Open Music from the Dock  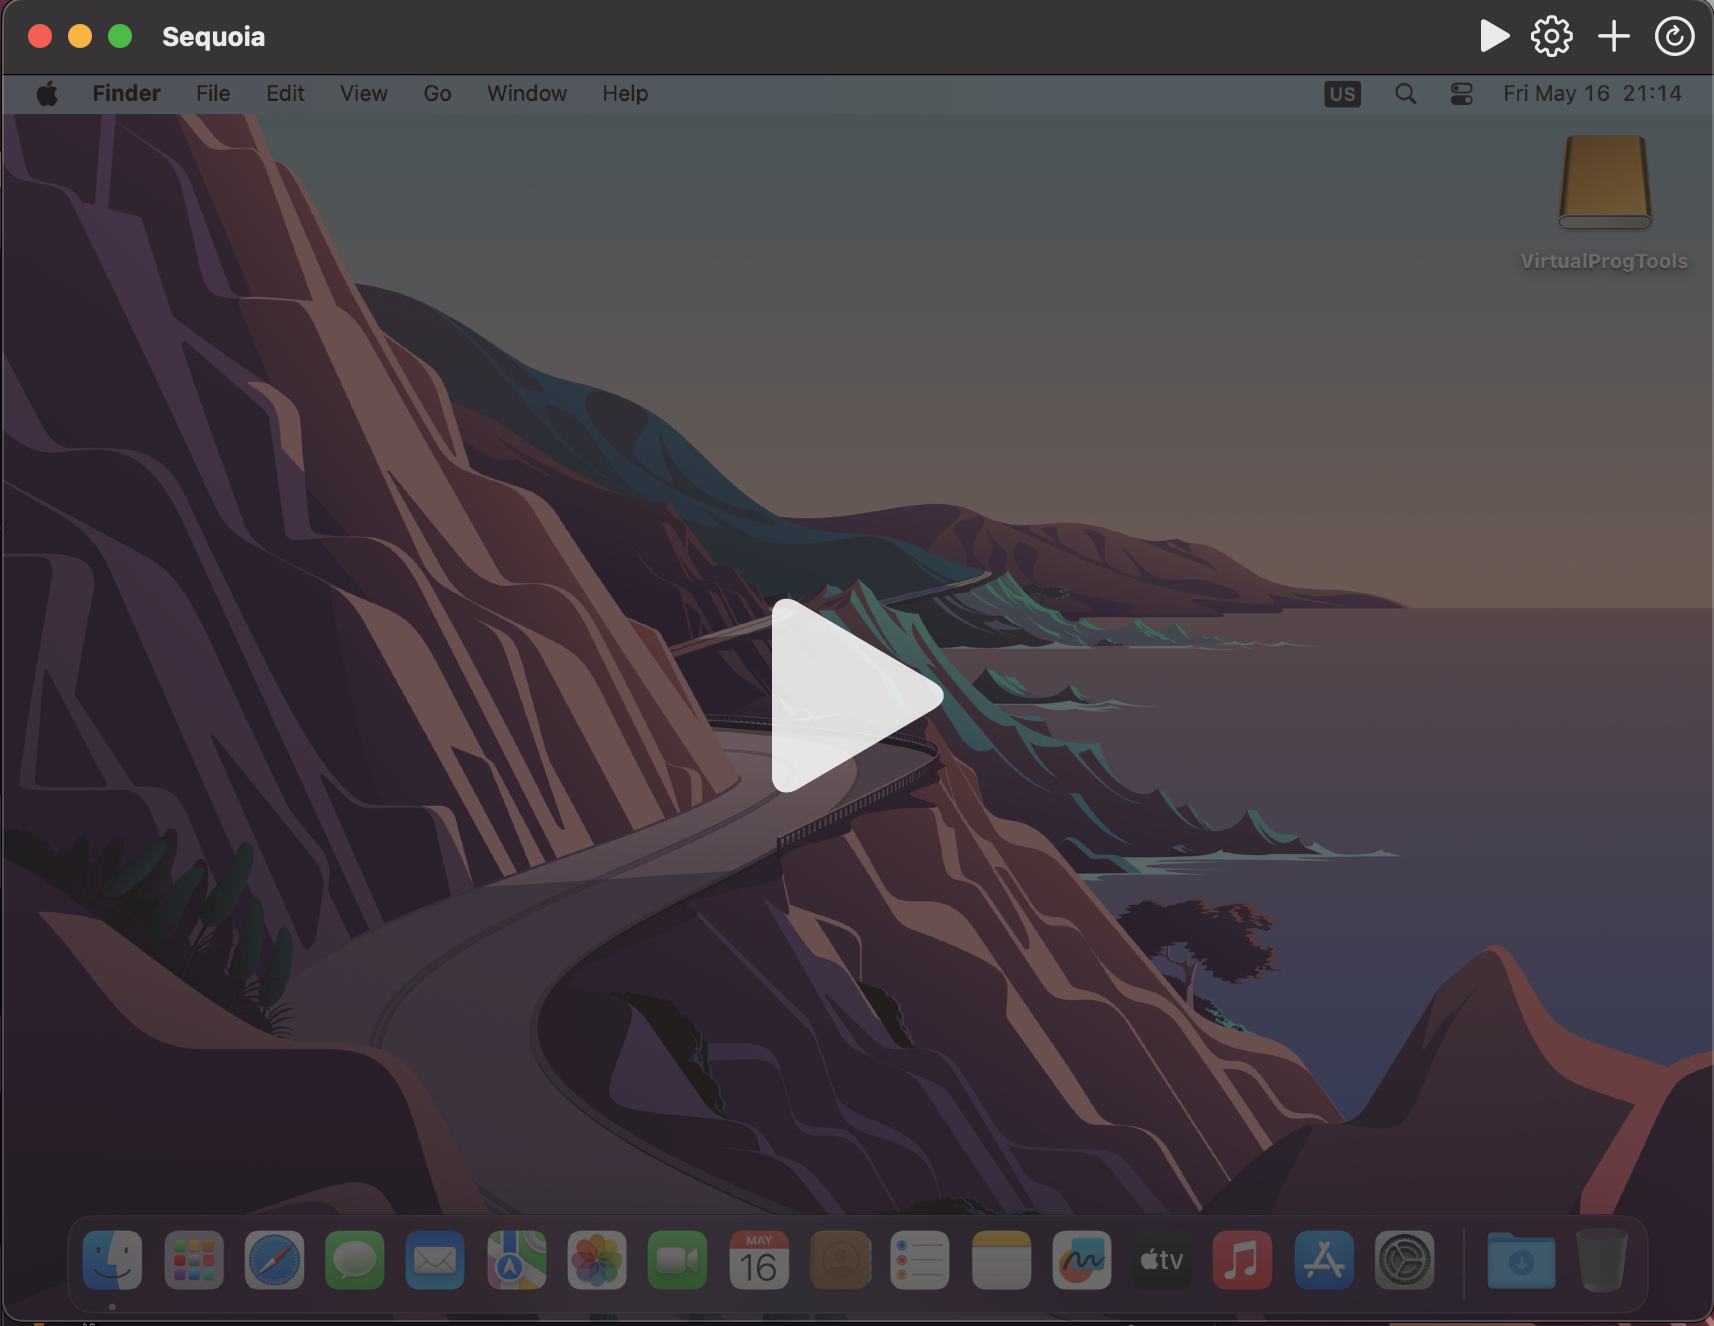tap(1242, 1260)
